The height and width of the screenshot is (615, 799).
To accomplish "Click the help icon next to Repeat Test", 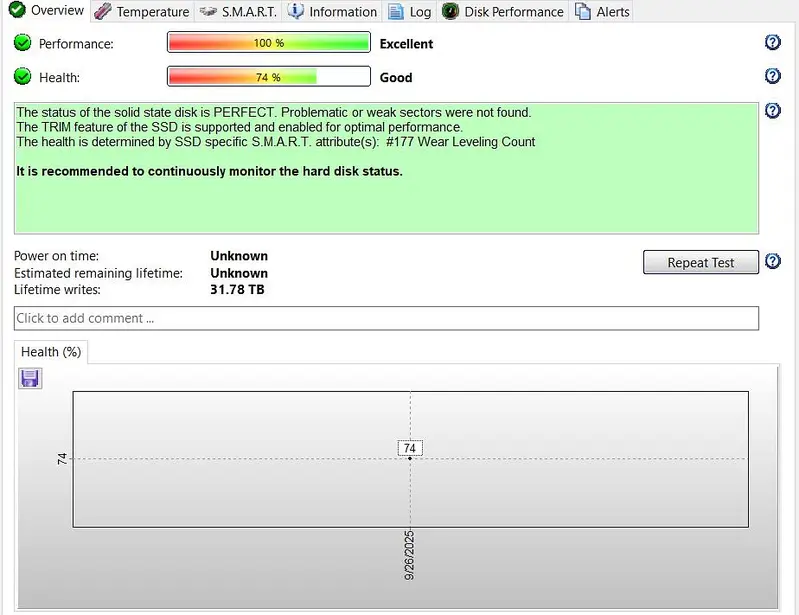I will (772, 262).
